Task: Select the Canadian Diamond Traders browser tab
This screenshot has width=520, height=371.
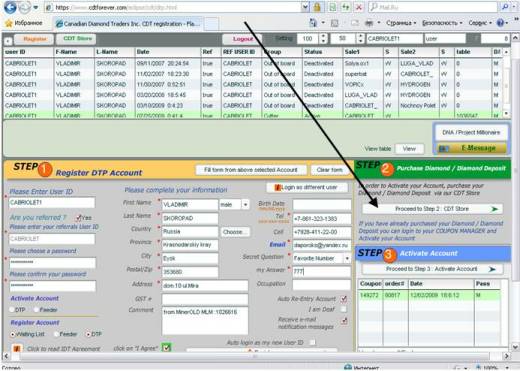Action: tap(128, 24)
